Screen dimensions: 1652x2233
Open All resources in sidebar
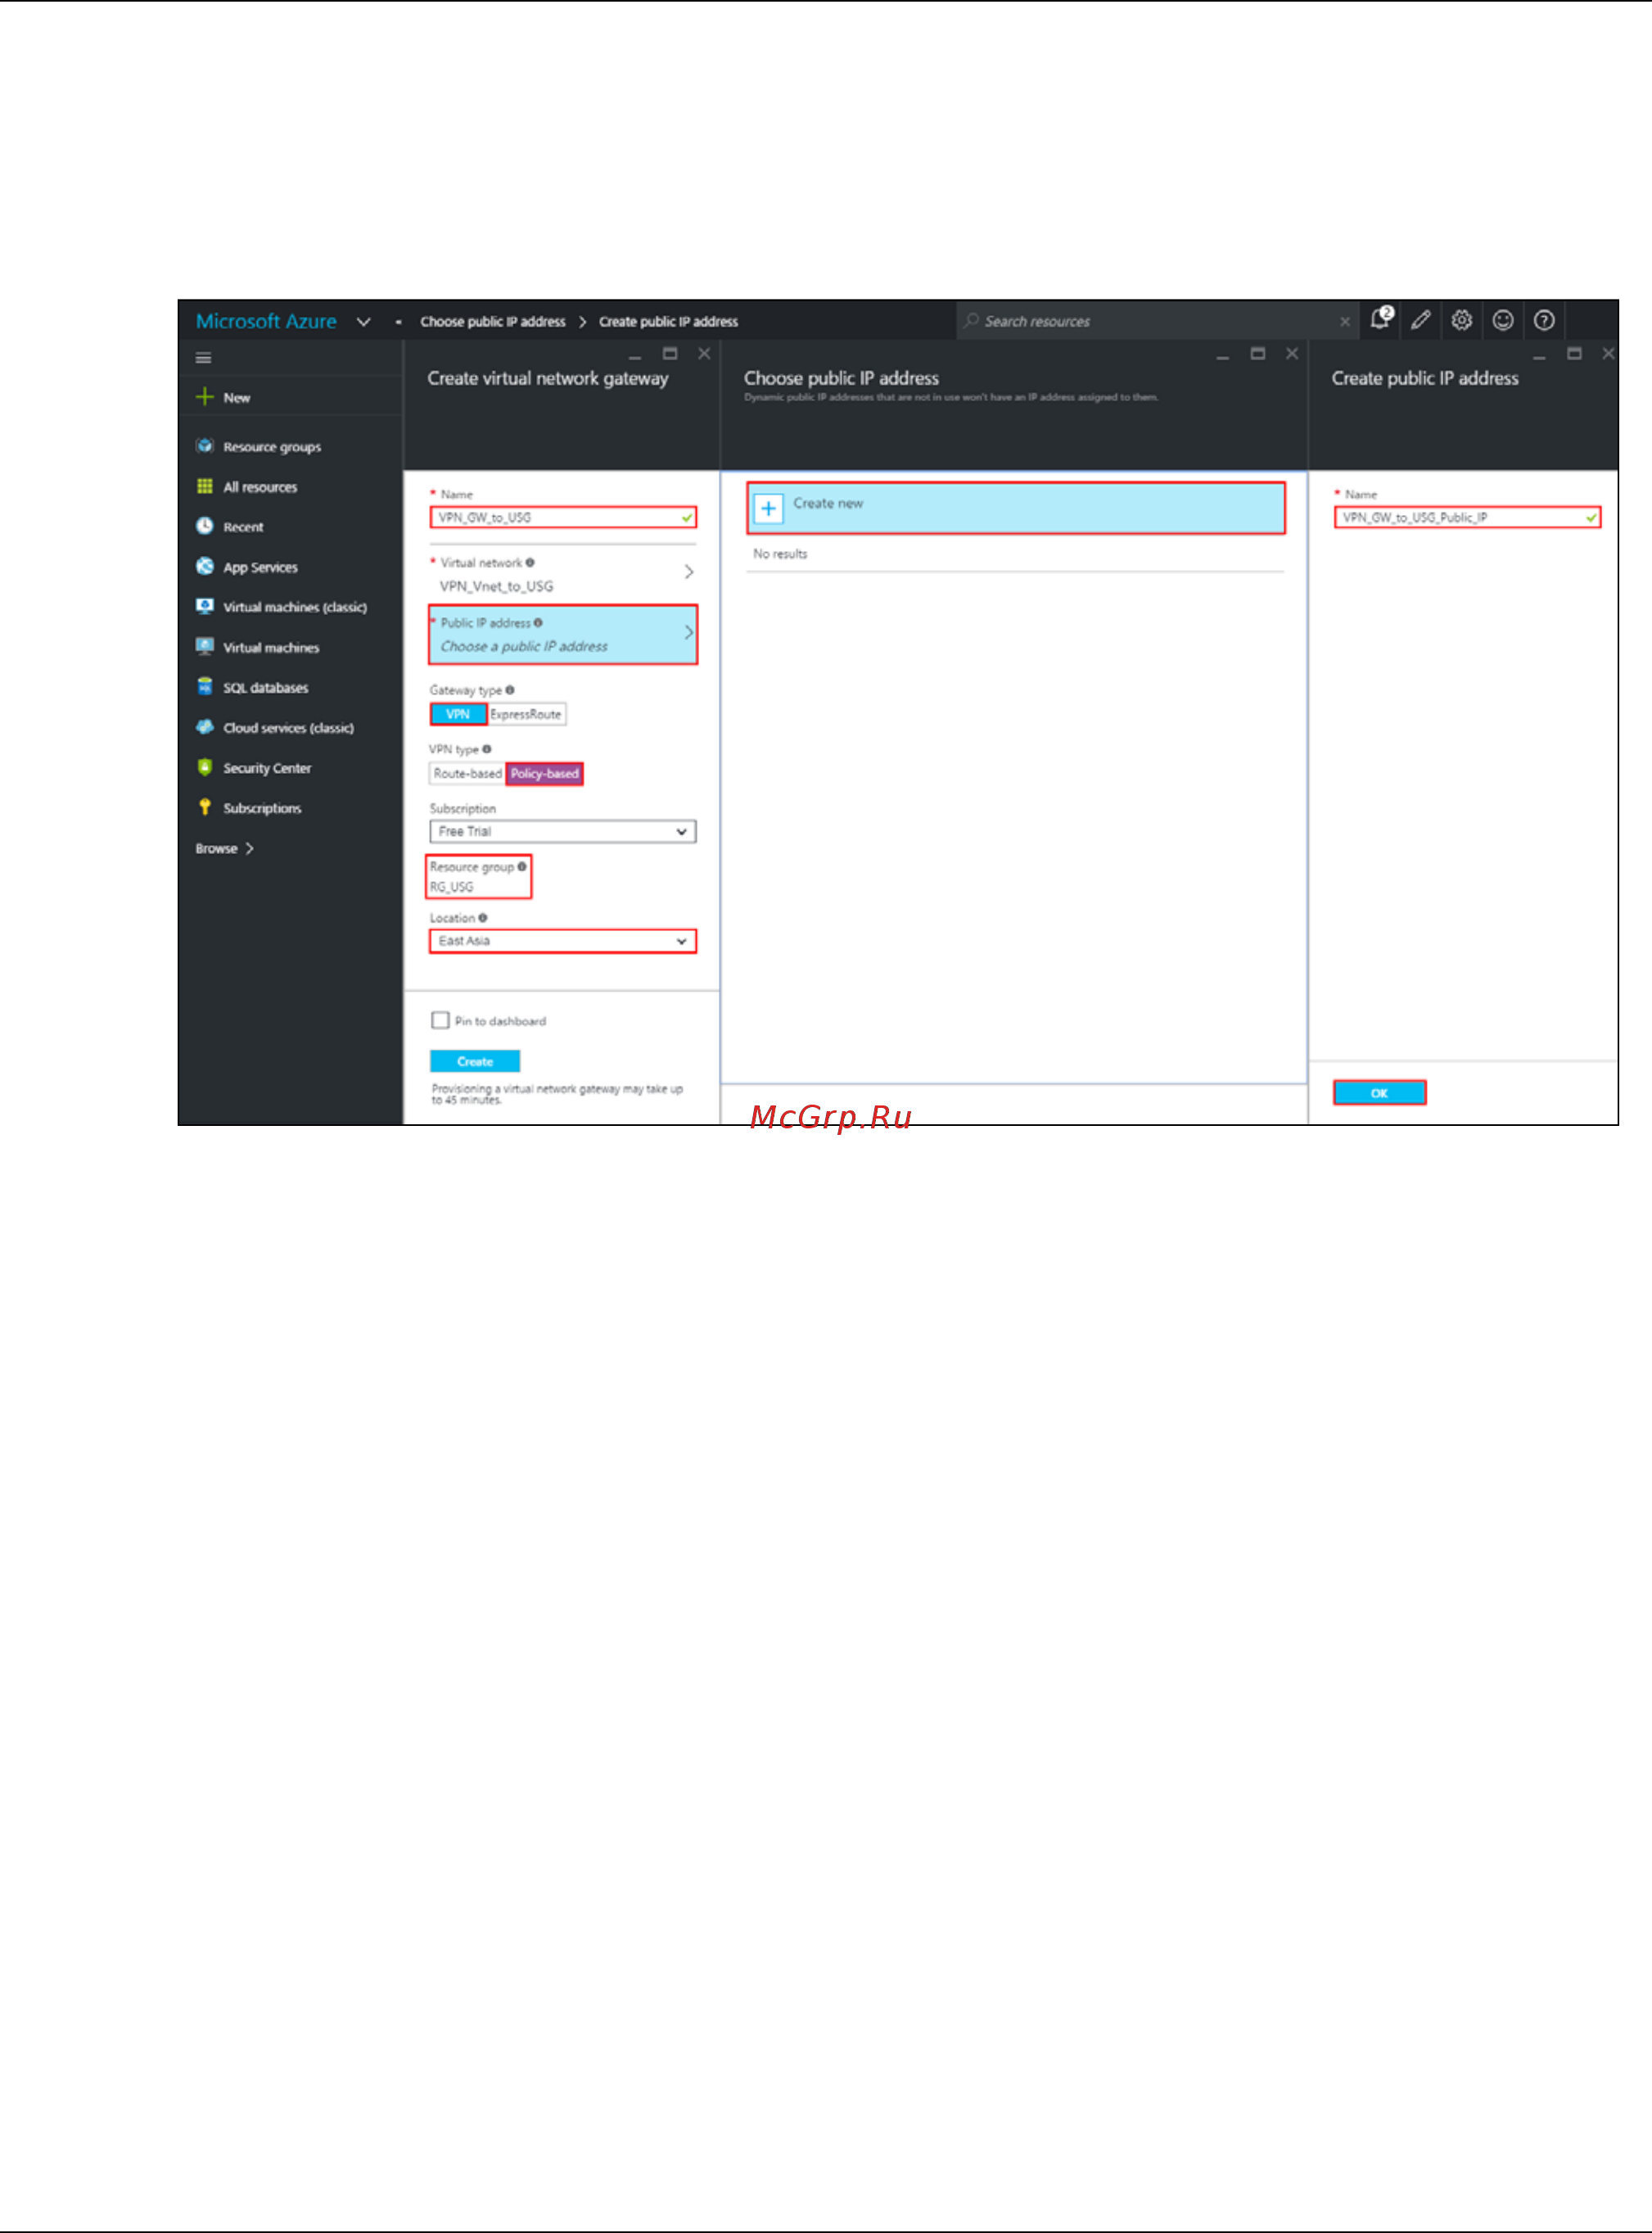(260, 487)
